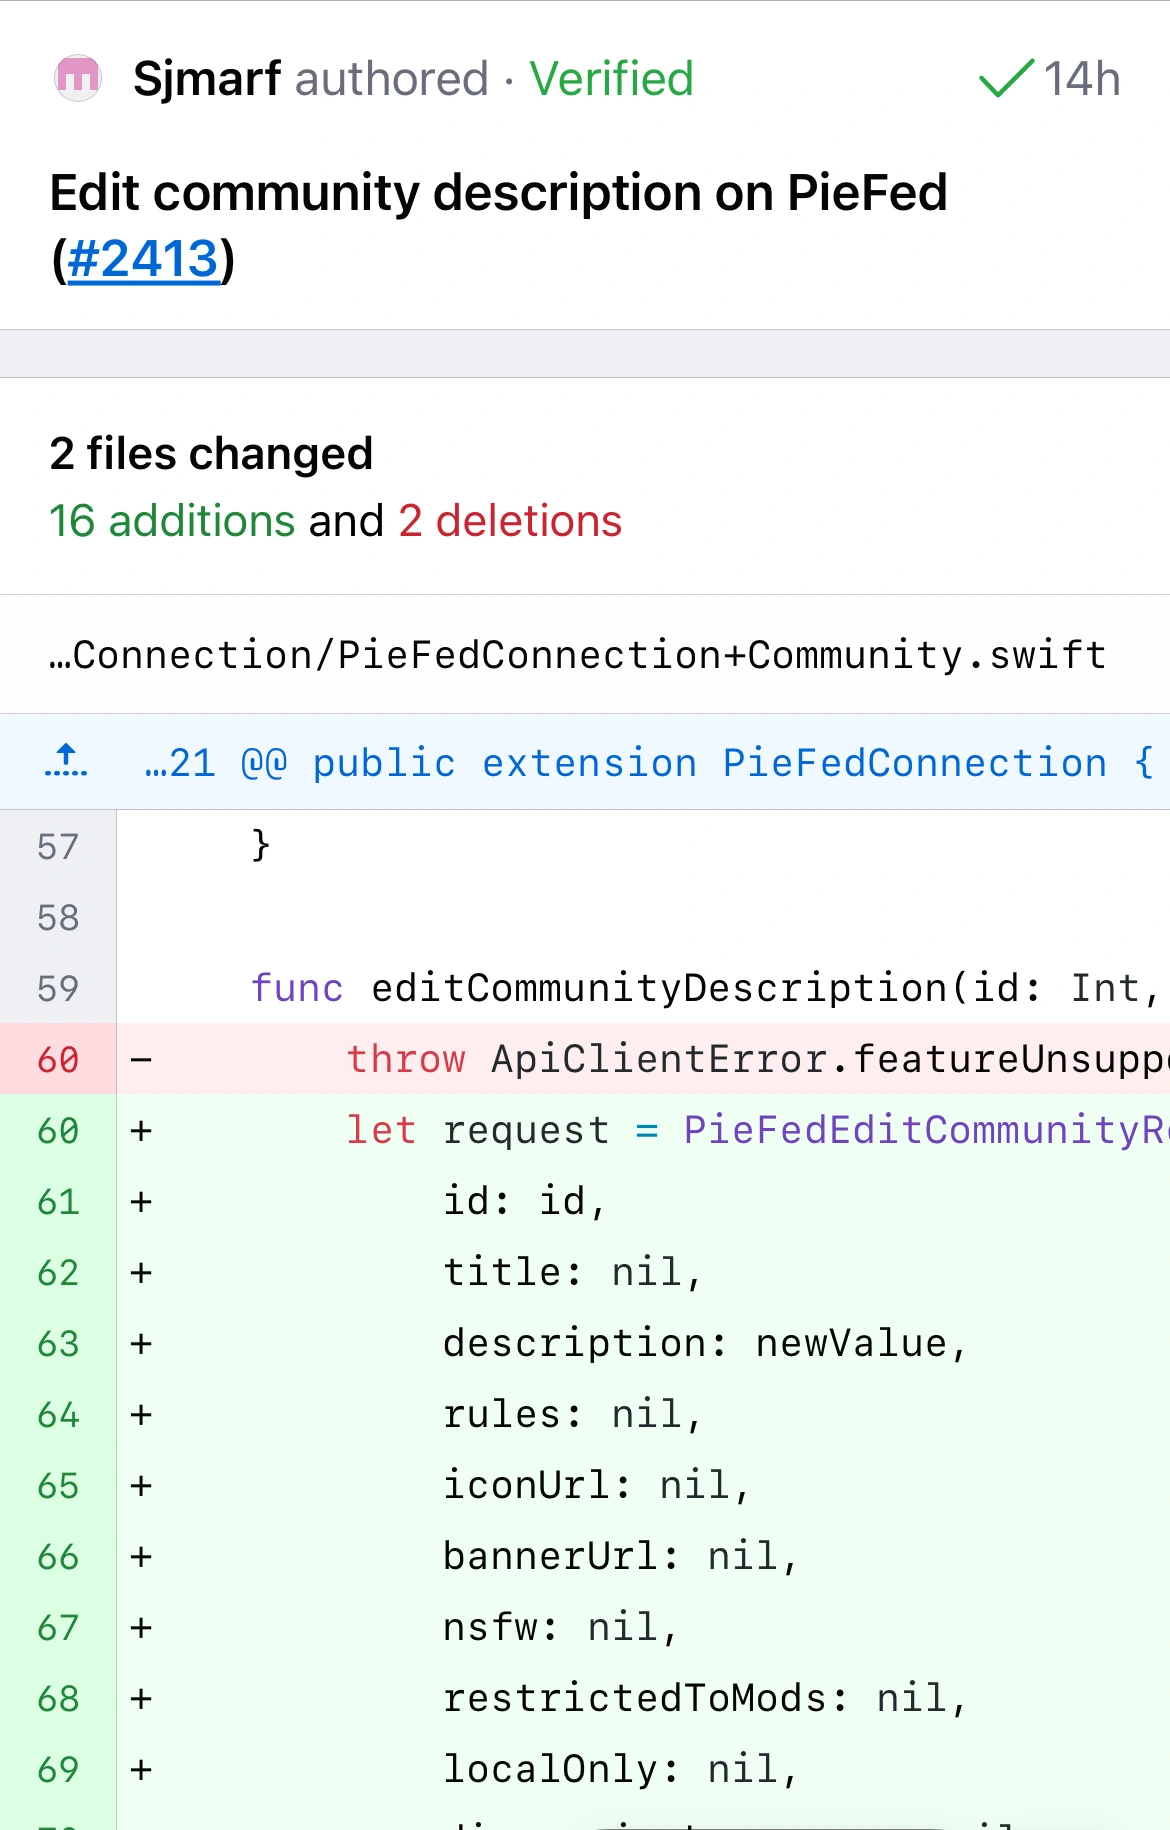This screenshot has width=1170, height=1830.
Task: Click the plus marker on line 61
Action: pyautogui.click(x=141, y=1201)
